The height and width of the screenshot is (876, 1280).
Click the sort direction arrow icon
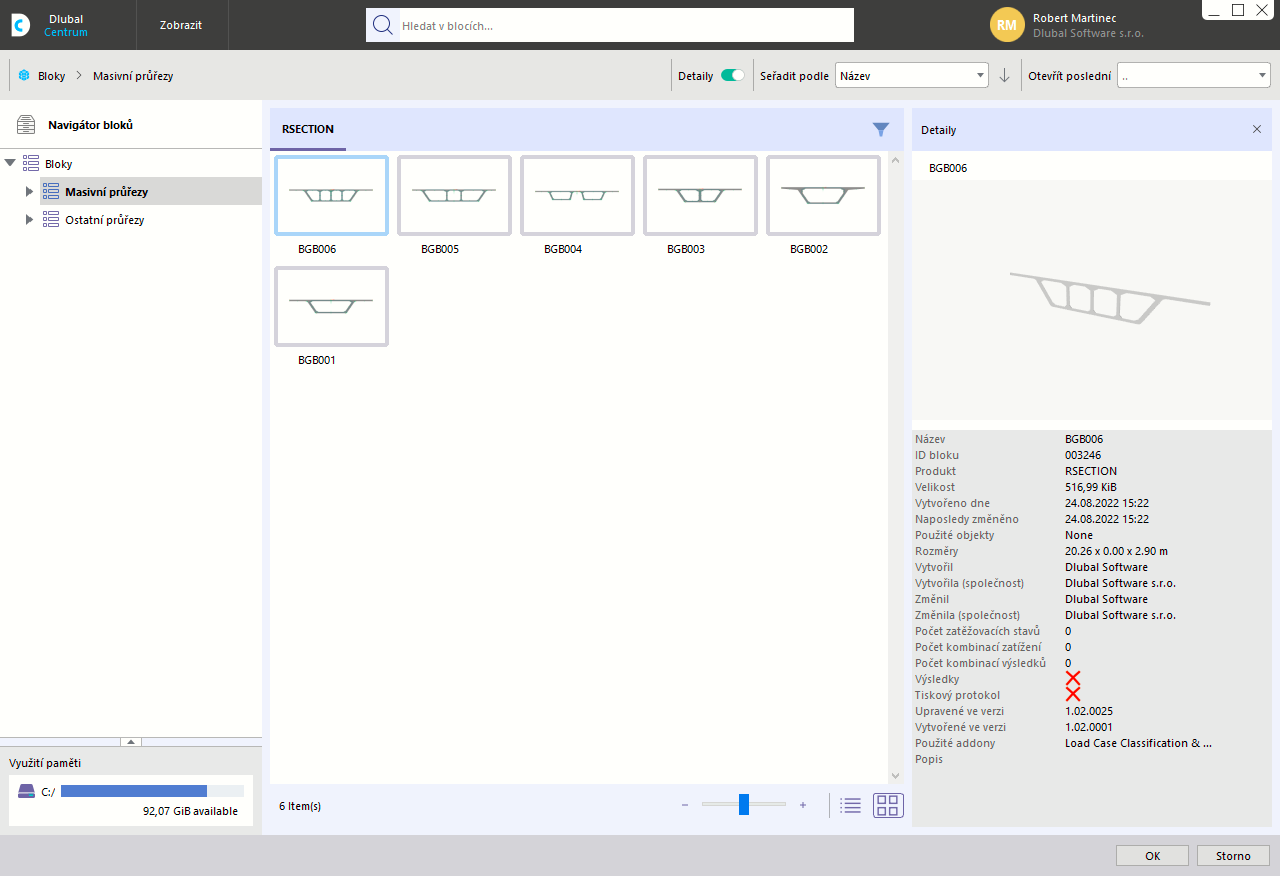click(1005, 75)
